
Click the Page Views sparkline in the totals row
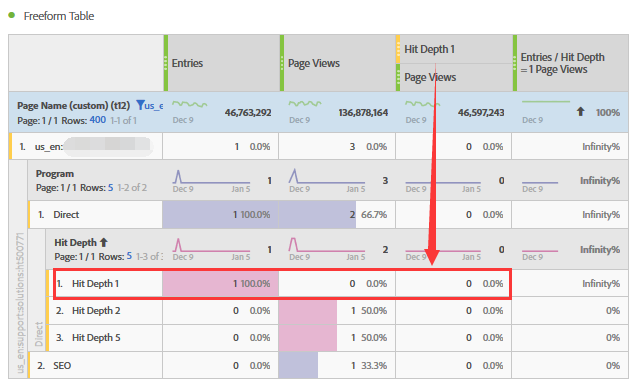(306, 104)
